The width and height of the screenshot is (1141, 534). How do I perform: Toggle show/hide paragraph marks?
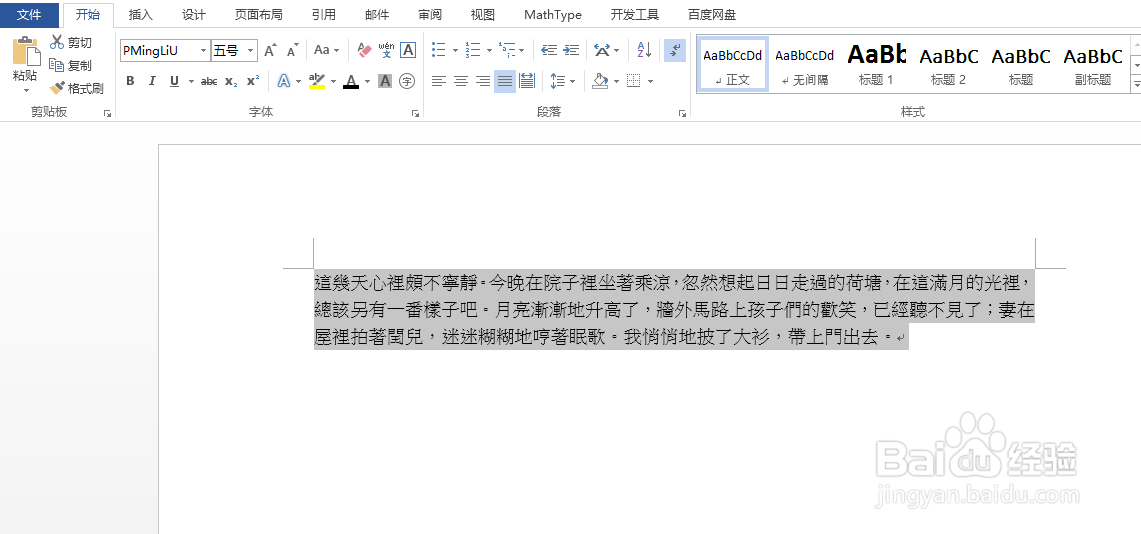(675, 50)
